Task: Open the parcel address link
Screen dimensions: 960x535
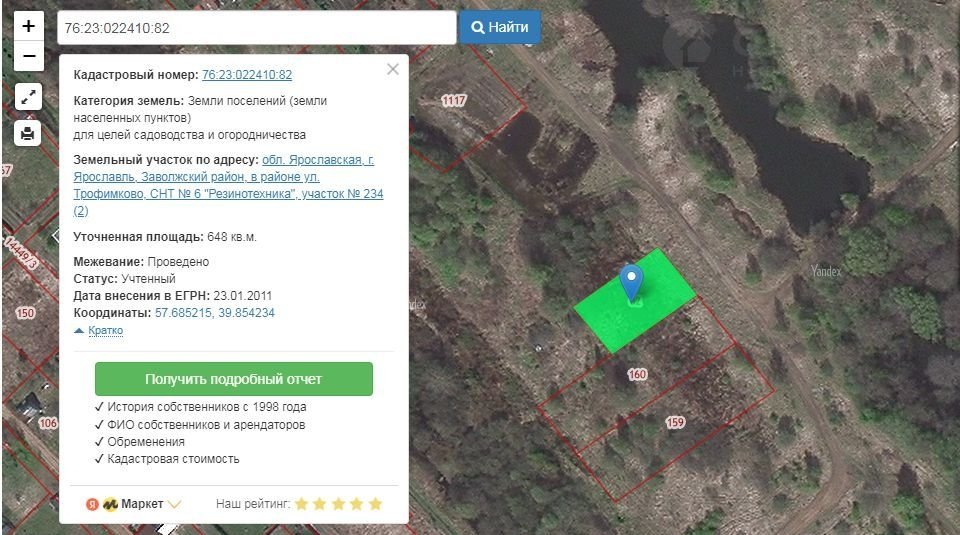Action: 228,185
